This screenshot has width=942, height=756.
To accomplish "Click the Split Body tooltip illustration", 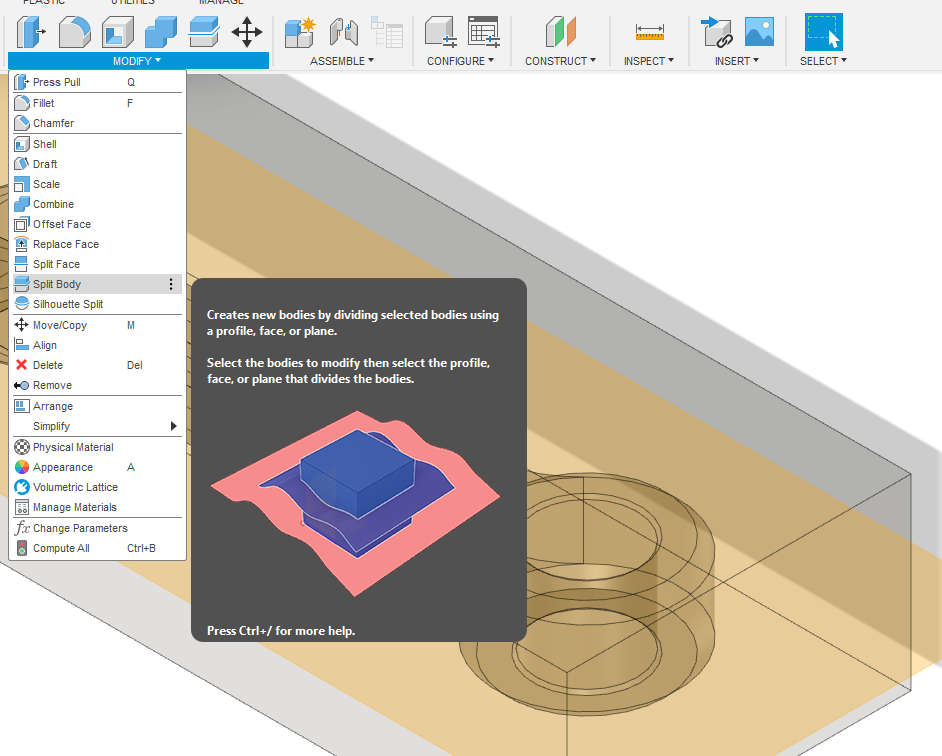I will (355, 504).
